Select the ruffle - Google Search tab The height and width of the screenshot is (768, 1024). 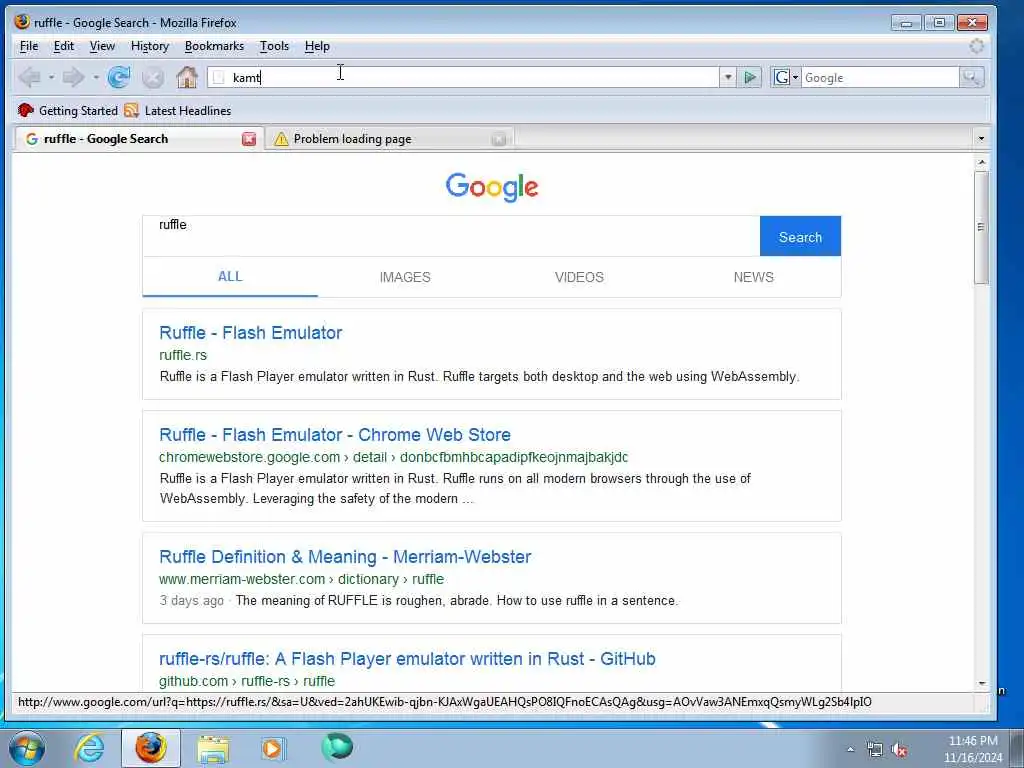point(138,139)
